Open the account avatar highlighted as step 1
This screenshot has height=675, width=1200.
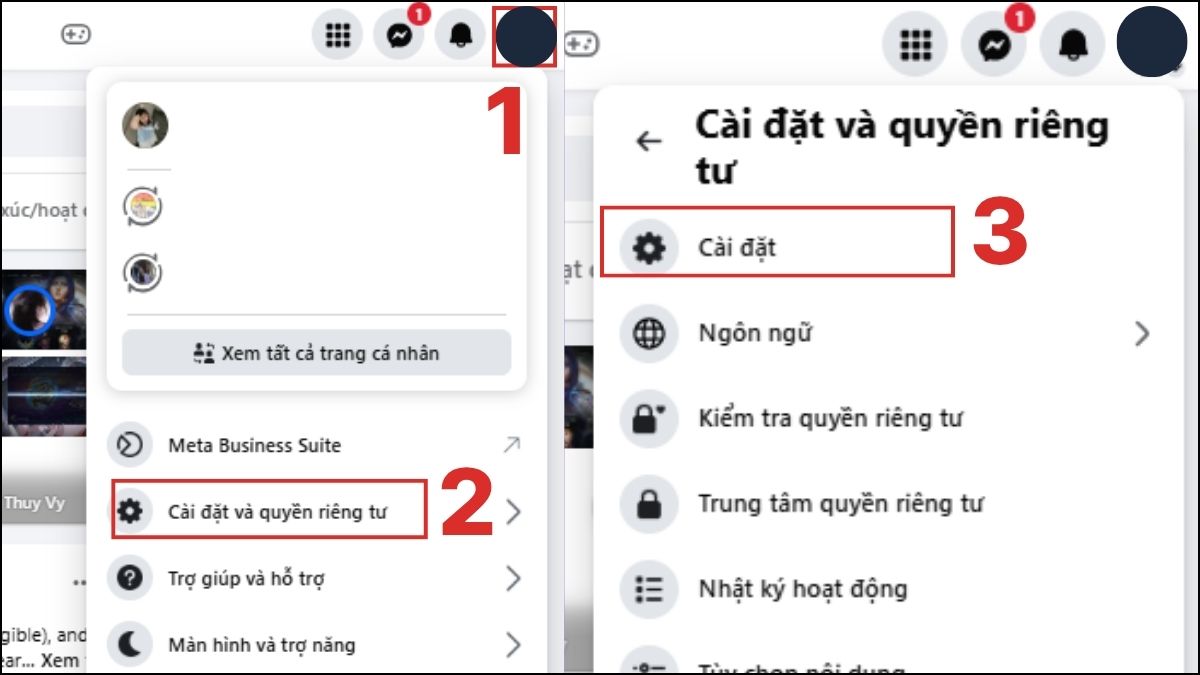point(525,36)
